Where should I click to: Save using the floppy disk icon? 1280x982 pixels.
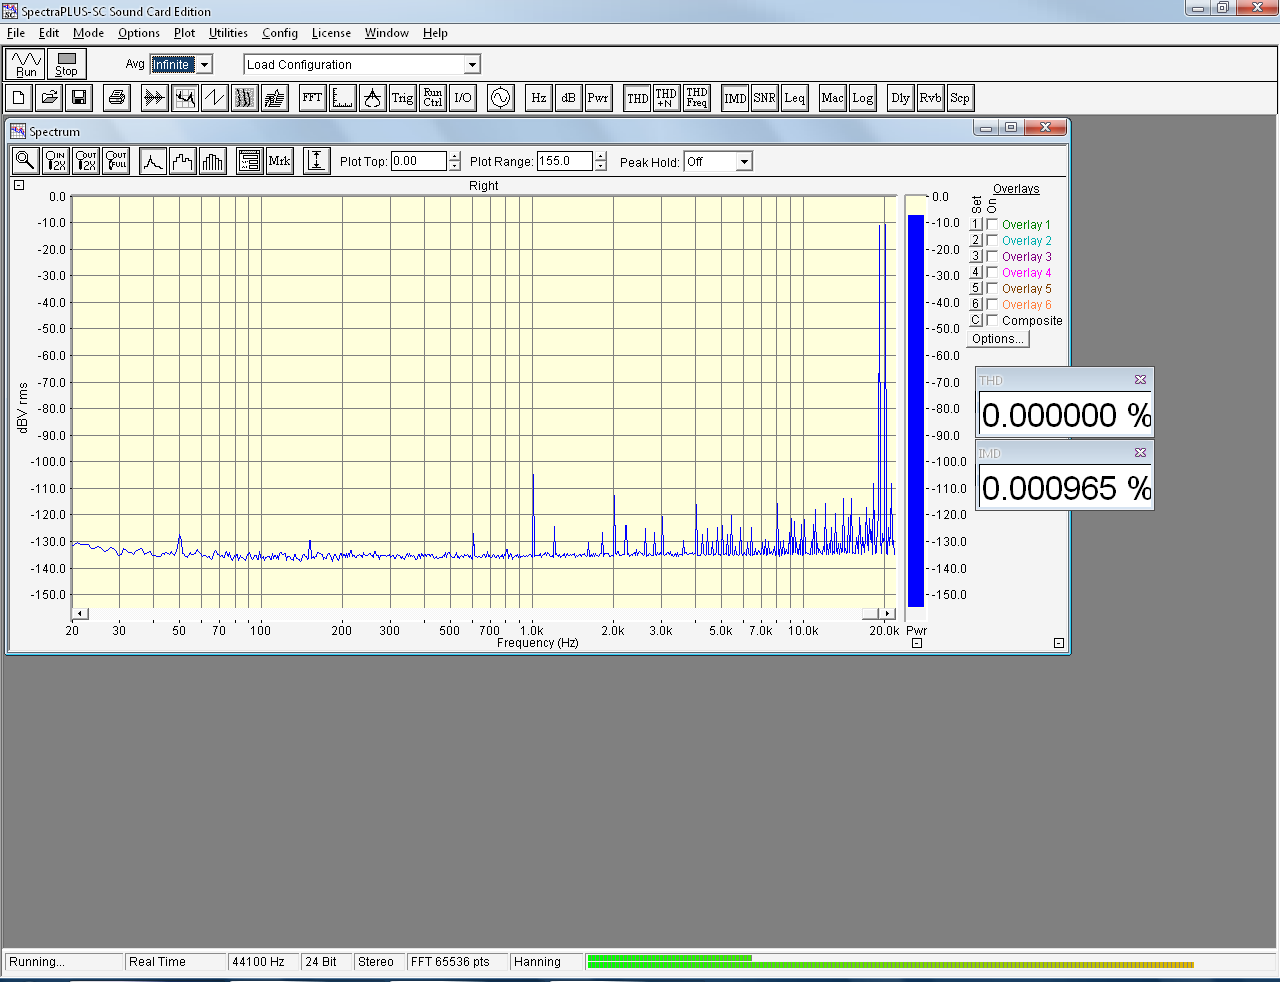coord(79,98)
